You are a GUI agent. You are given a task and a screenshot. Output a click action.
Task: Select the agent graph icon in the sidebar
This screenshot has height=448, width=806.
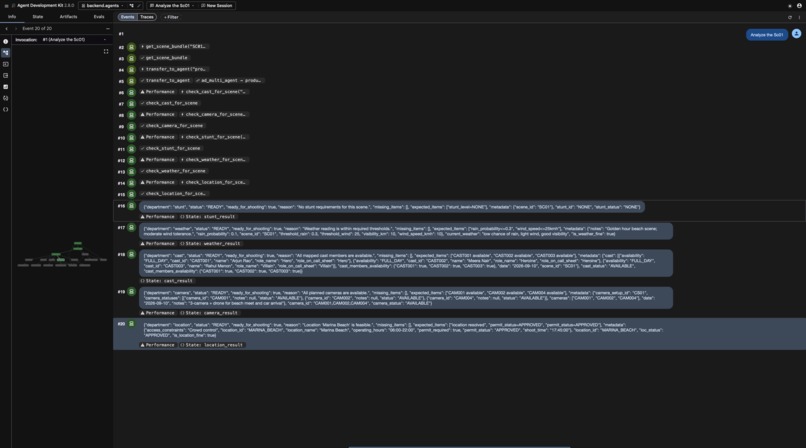coord(6,53)
